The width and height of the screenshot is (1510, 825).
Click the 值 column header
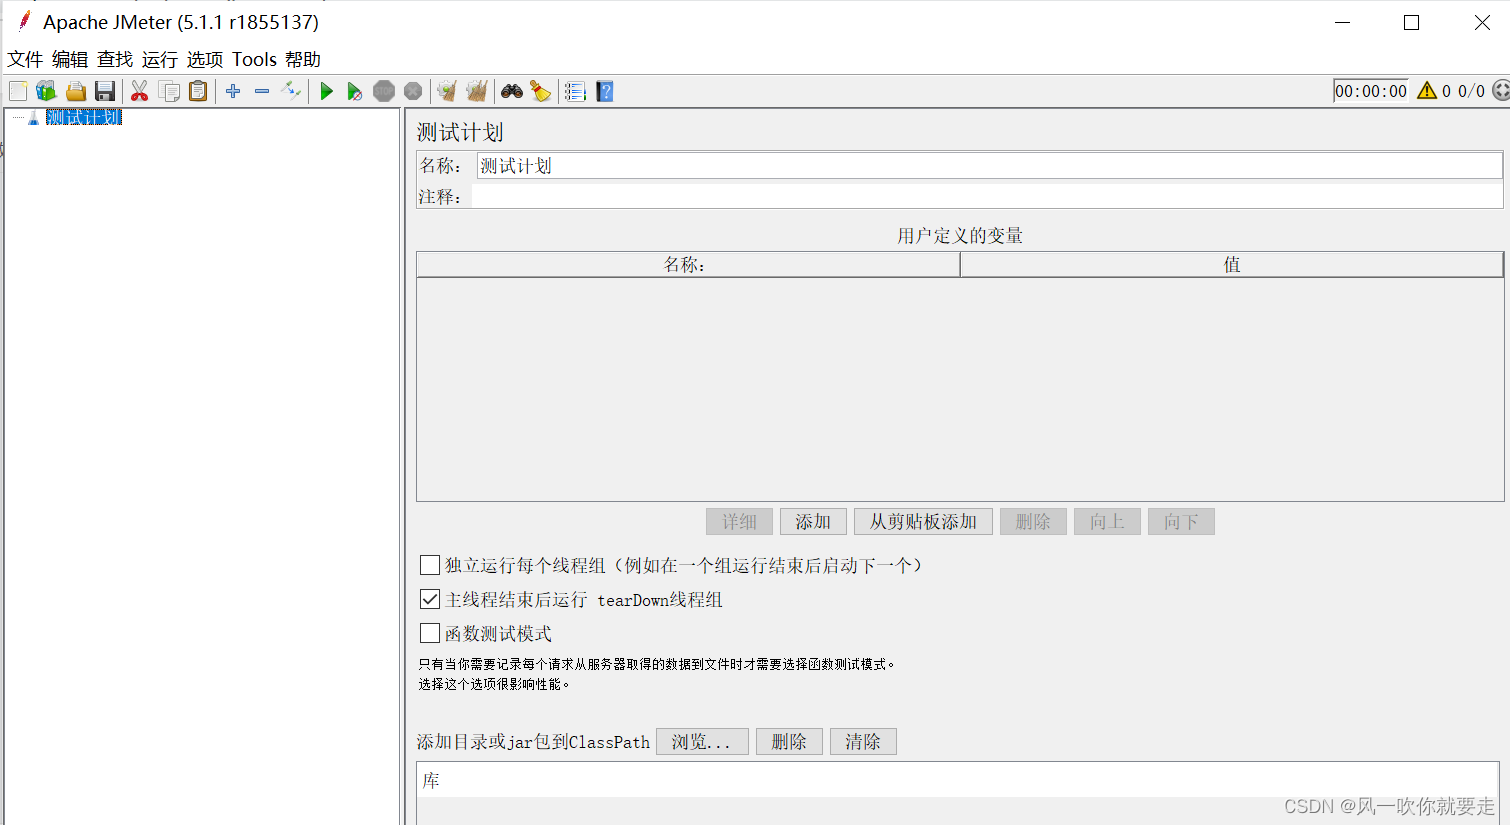pyautogui.click(x=1232, y=264)
